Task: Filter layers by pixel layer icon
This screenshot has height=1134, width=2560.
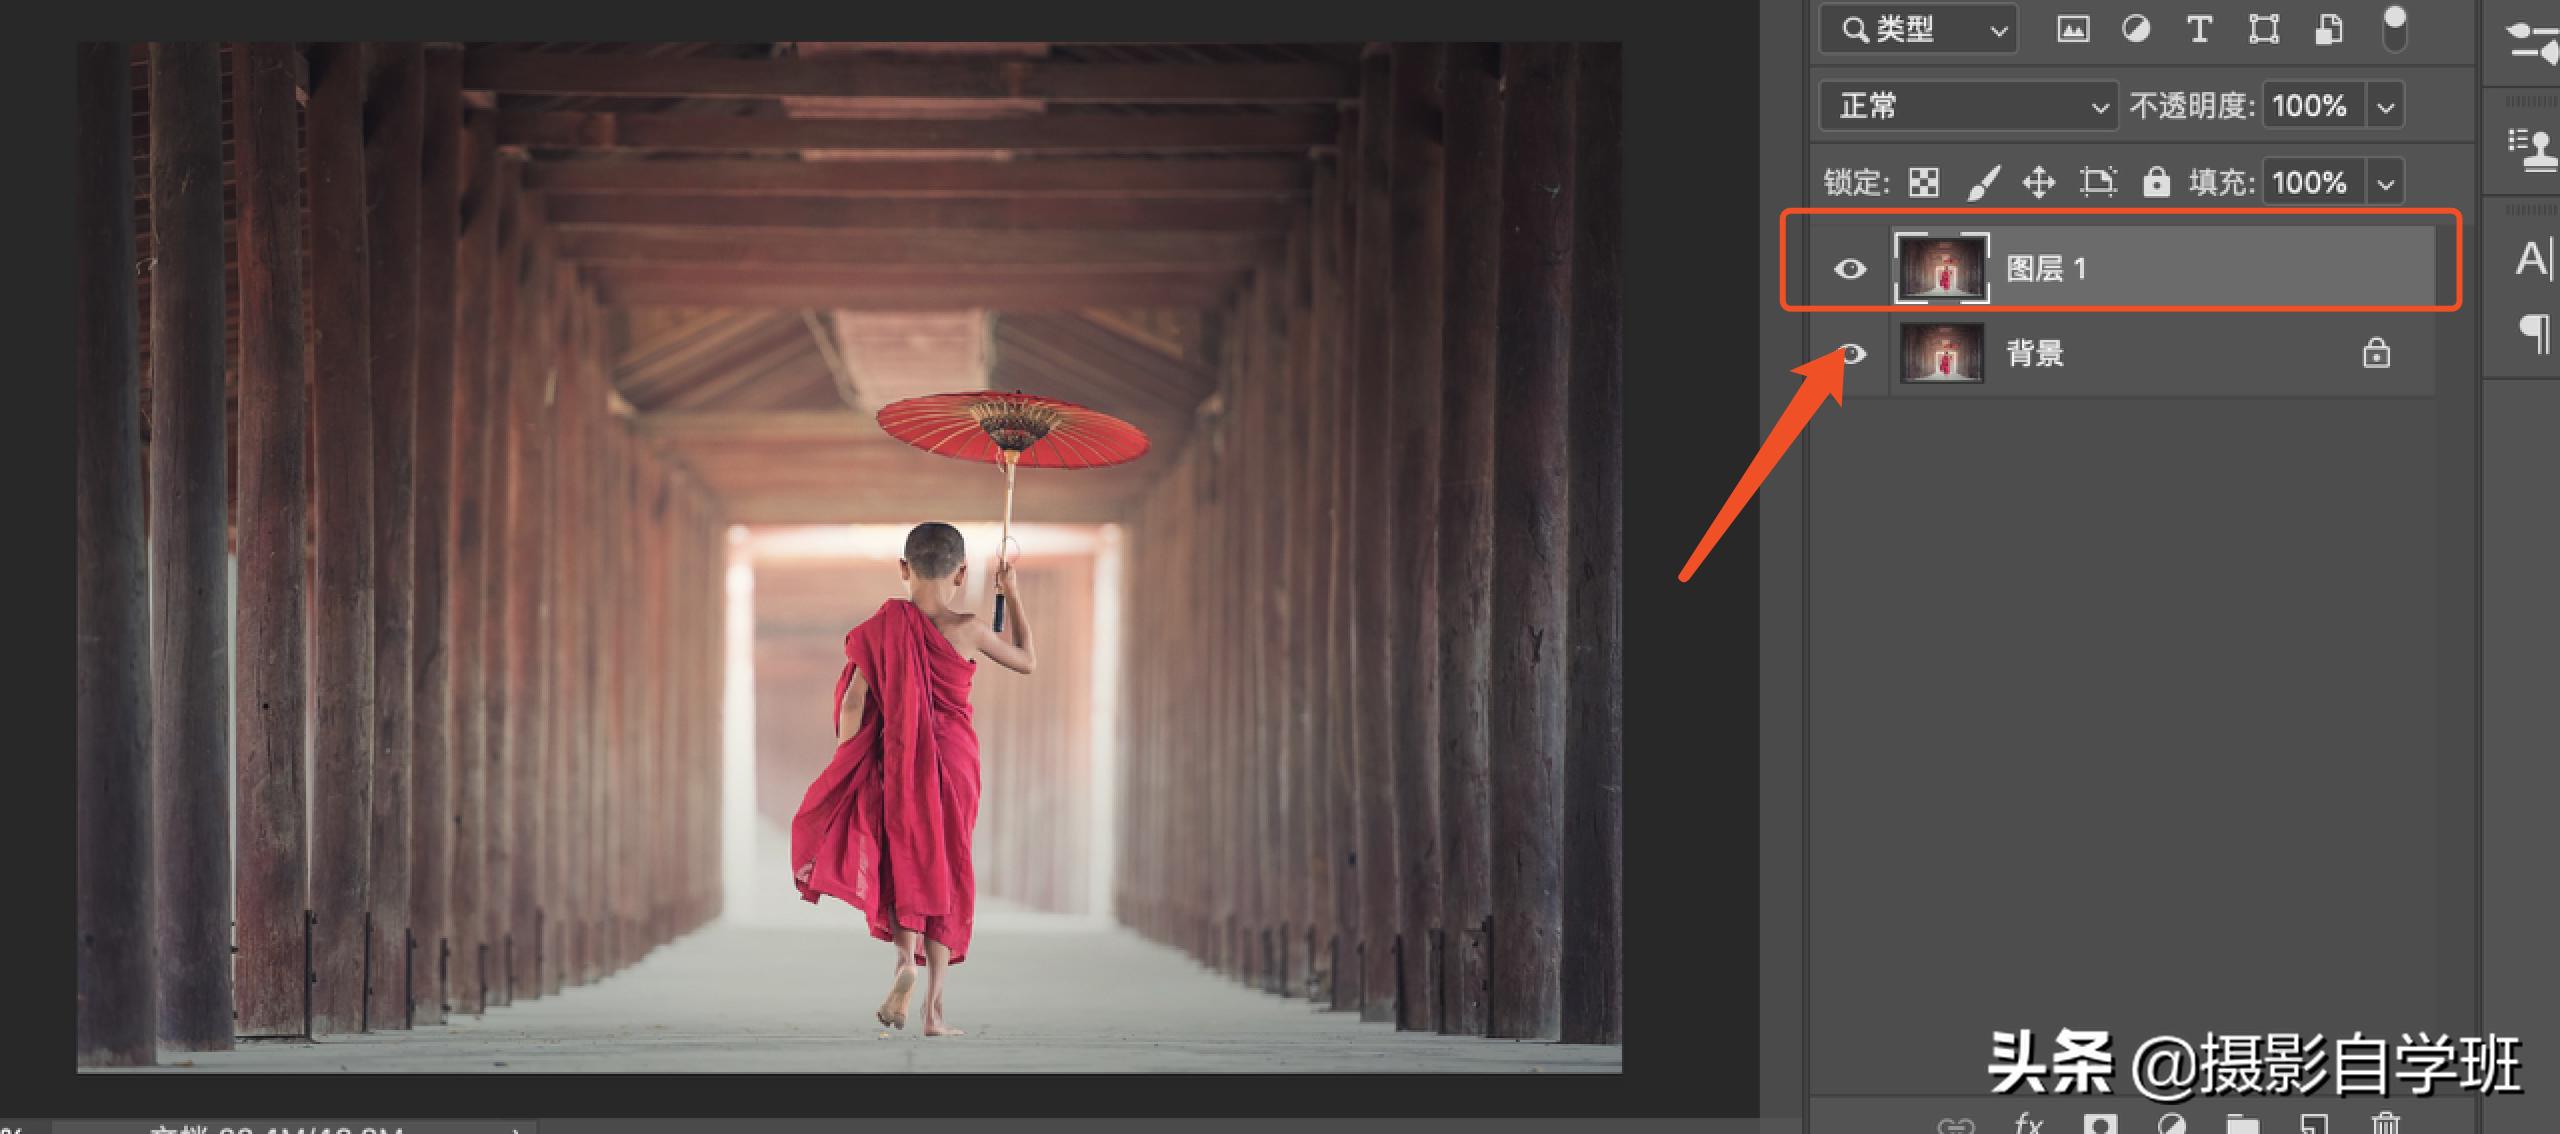Action: coord(2072,30)
